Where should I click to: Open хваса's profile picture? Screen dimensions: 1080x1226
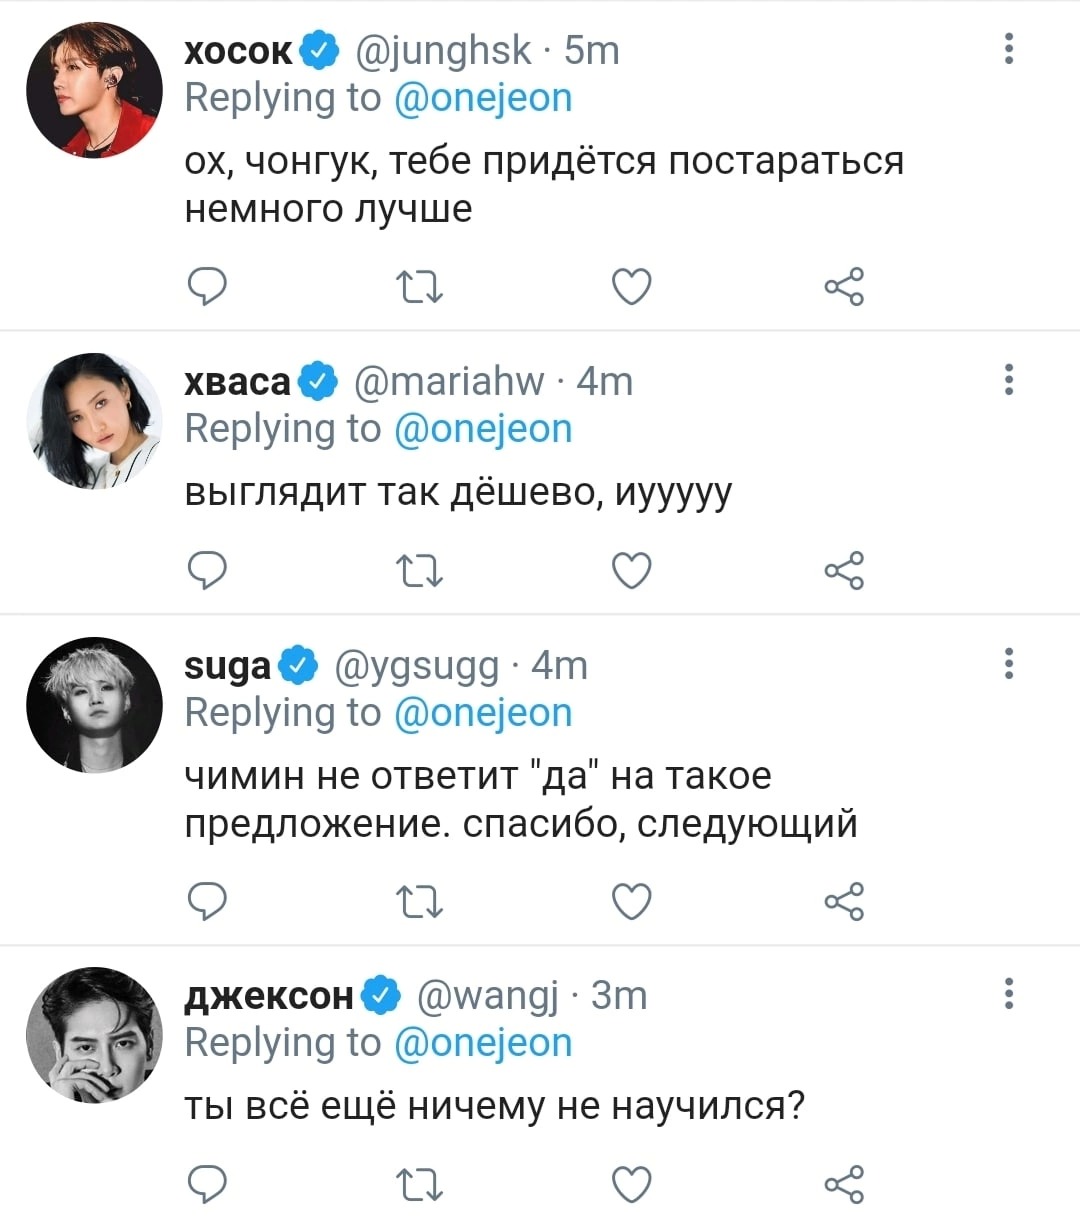(94, 421)
